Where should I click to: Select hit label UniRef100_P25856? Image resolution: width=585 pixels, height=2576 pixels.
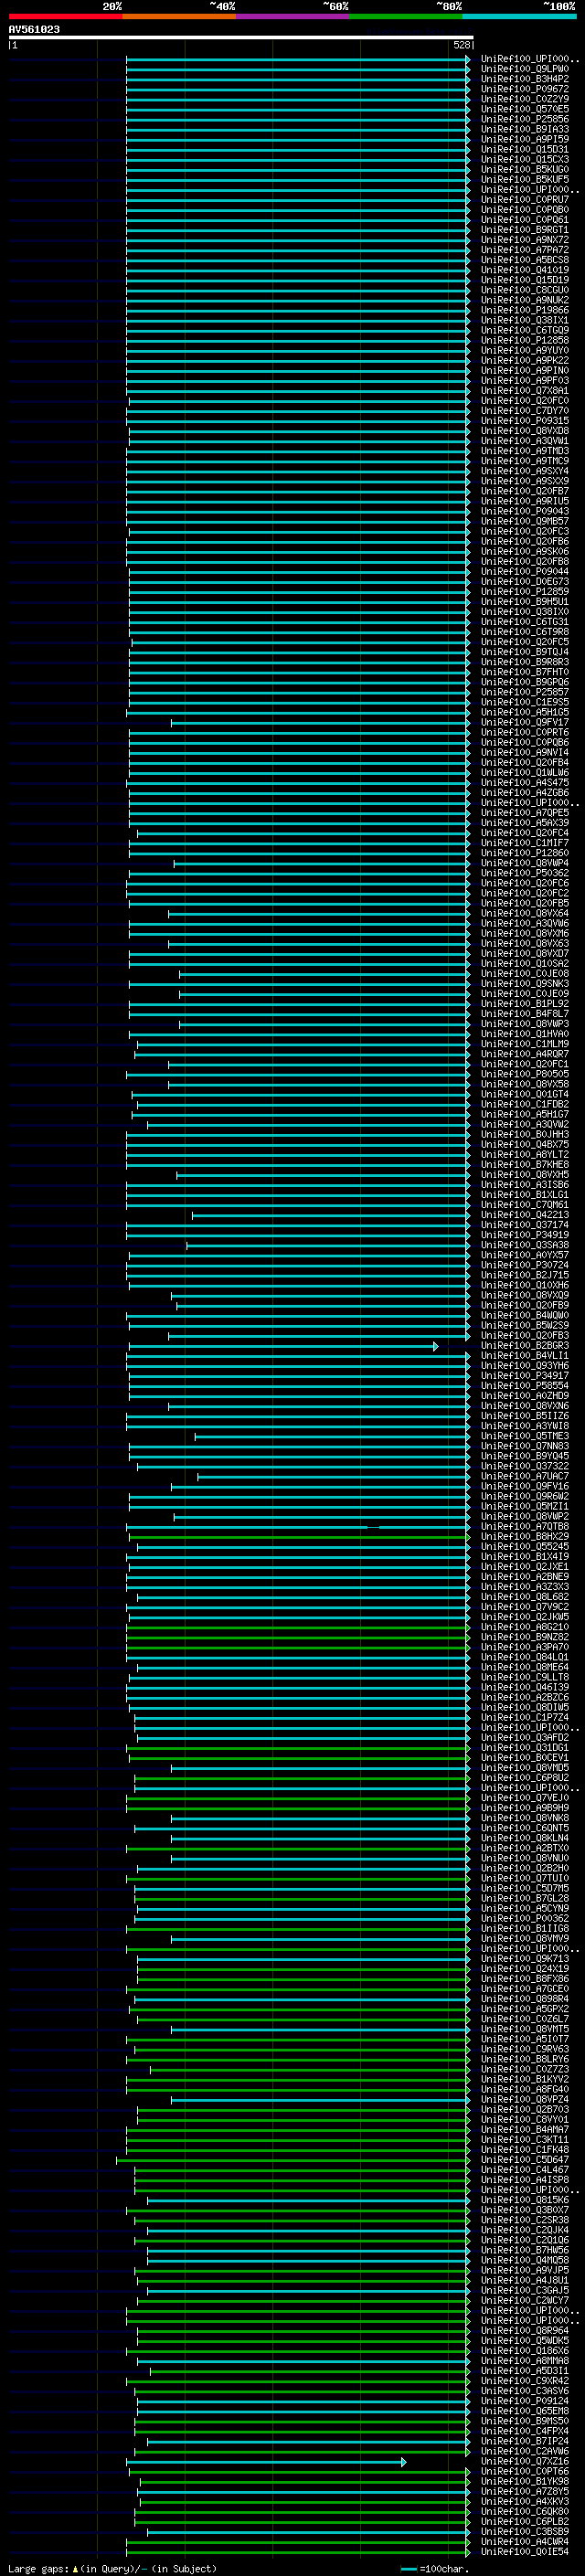pyautogui.click(x=525, y=119)
